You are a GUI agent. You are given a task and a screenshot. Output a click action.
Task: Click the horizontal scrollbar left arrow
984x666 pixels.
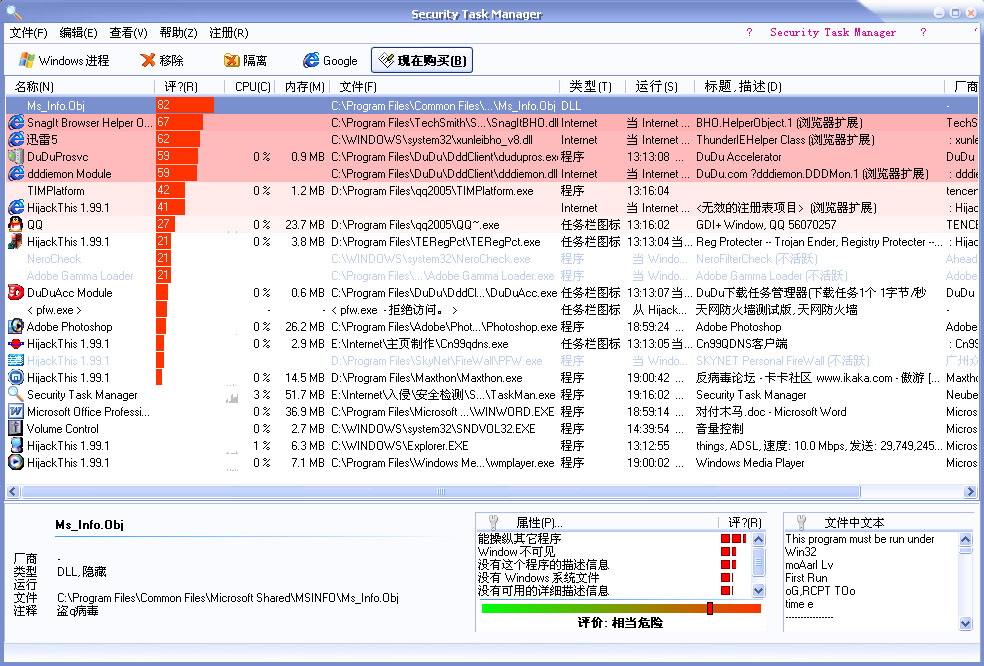coord(13,491)
